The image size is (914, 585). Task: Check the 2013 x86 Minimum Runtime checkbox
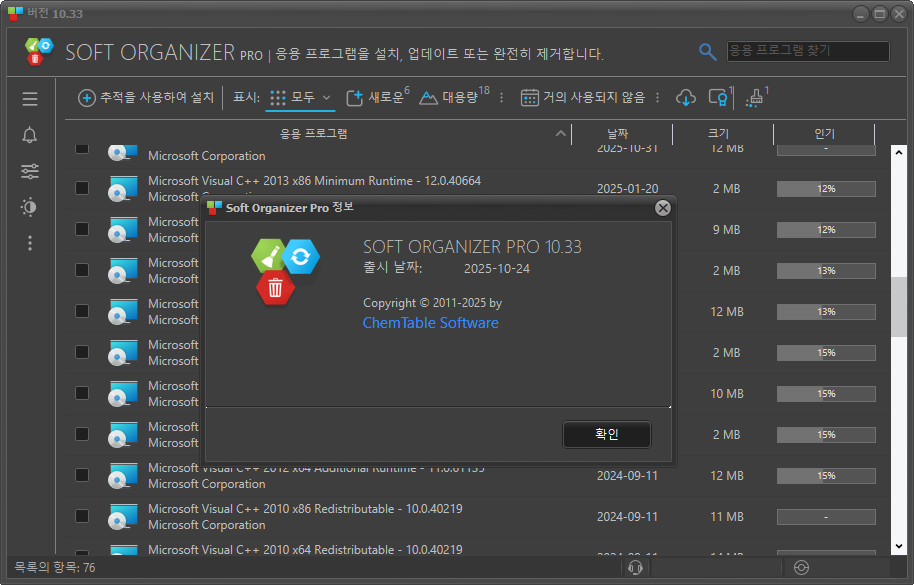coord(82,188)
